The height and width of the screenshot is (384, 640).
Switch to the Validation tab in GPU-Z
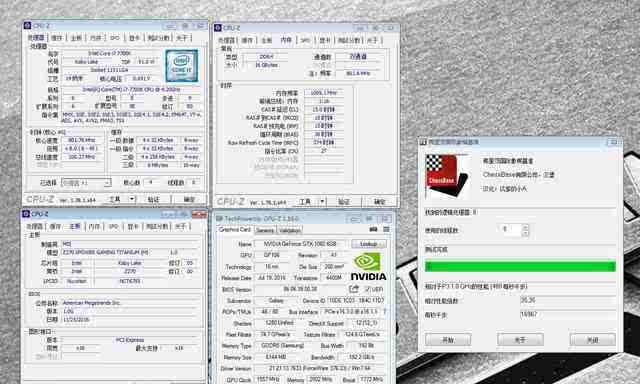(289, 231)
